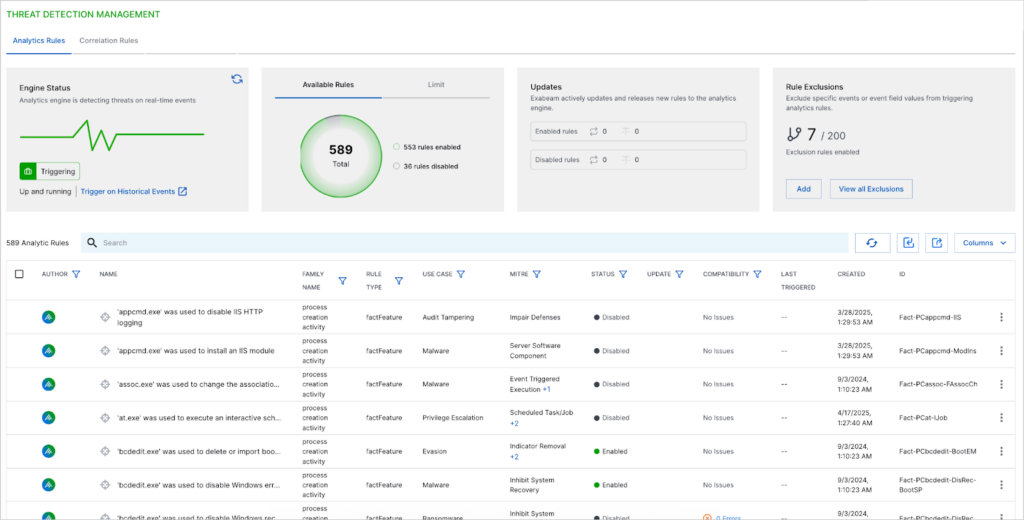Filter by MITRE column
Viewport: 1024px width, 520px height.
[x=537, y=274]
